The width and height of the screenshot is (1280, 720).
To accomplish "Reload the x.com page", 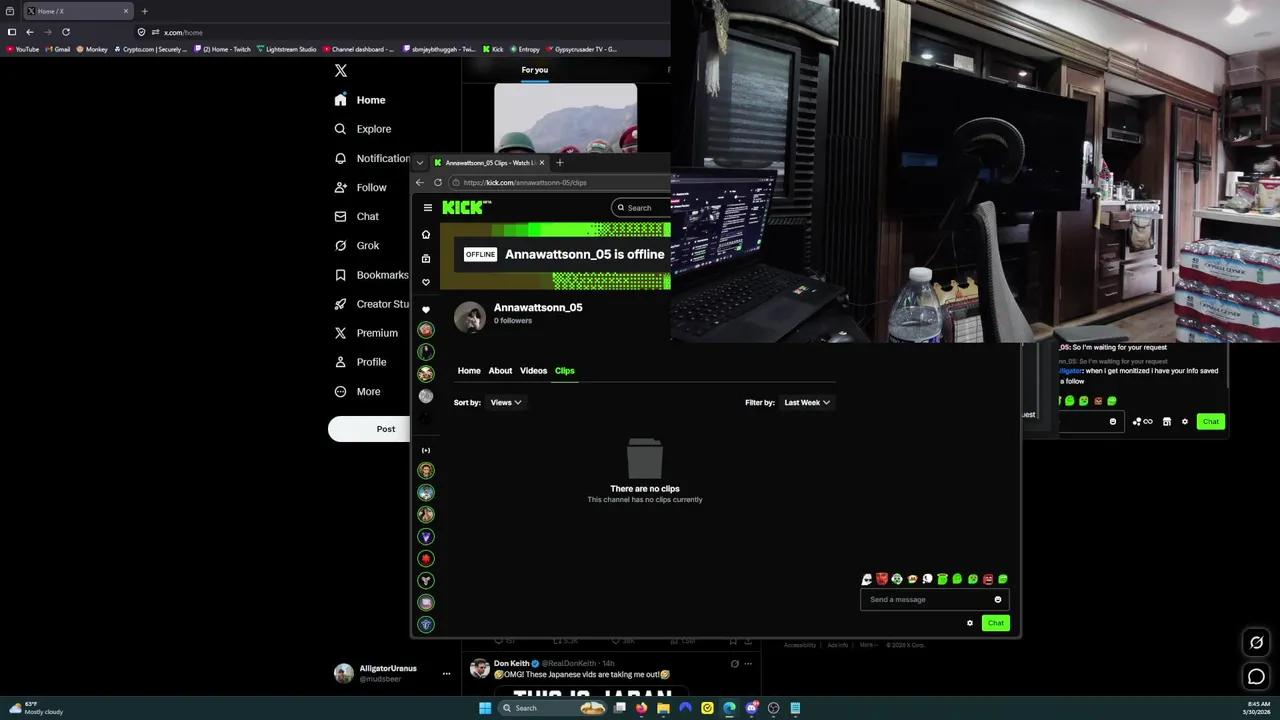I will click(66, 32).
